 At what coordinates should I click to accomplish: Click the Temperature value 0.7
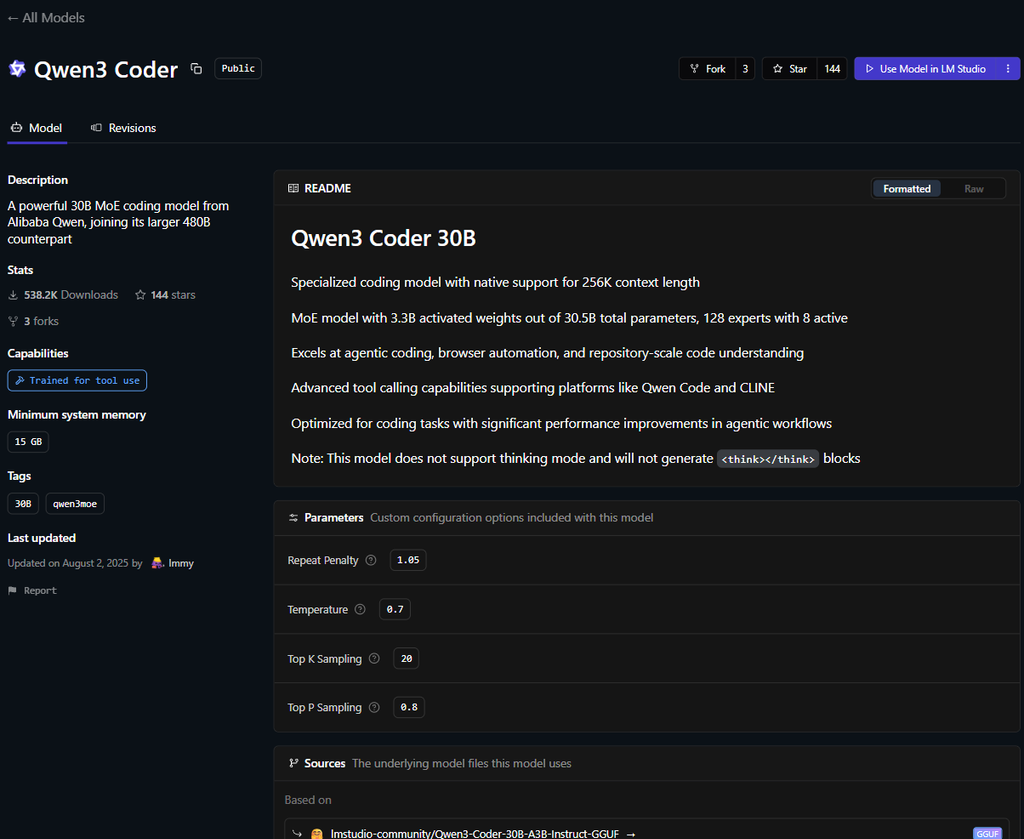tap(395, 609)
